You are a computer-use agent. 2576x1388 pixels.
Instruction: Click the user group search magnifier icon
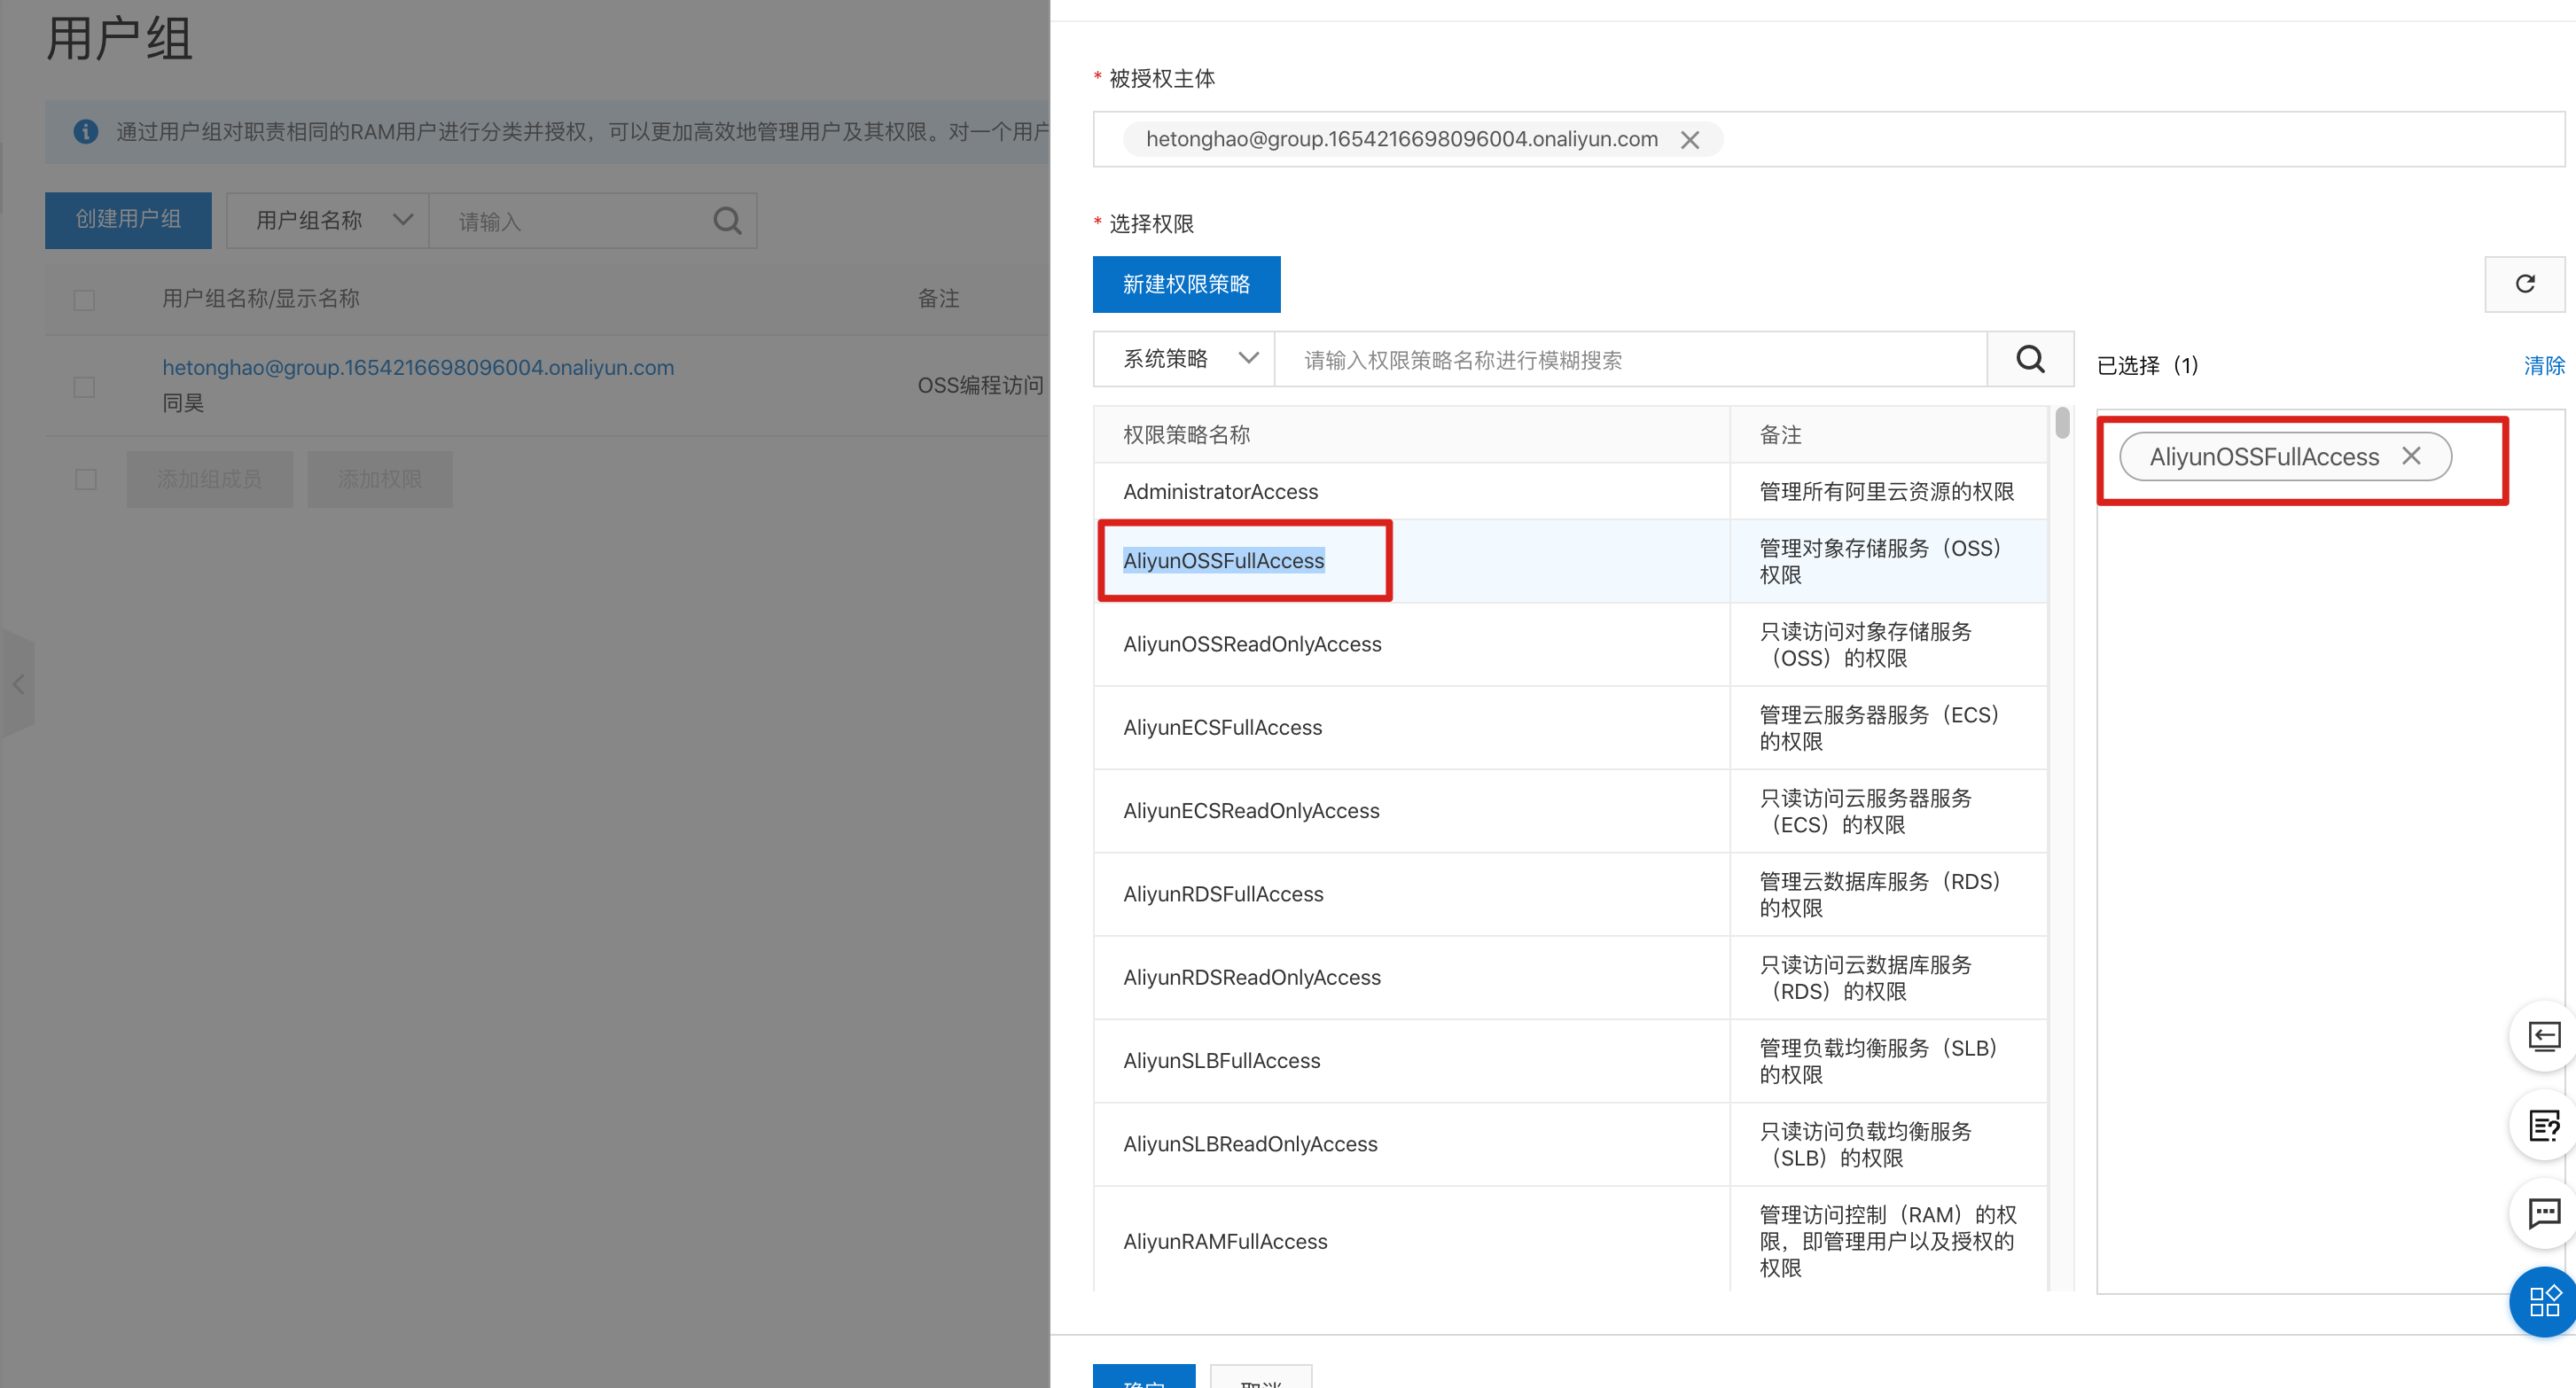click(x=727, y=221)
